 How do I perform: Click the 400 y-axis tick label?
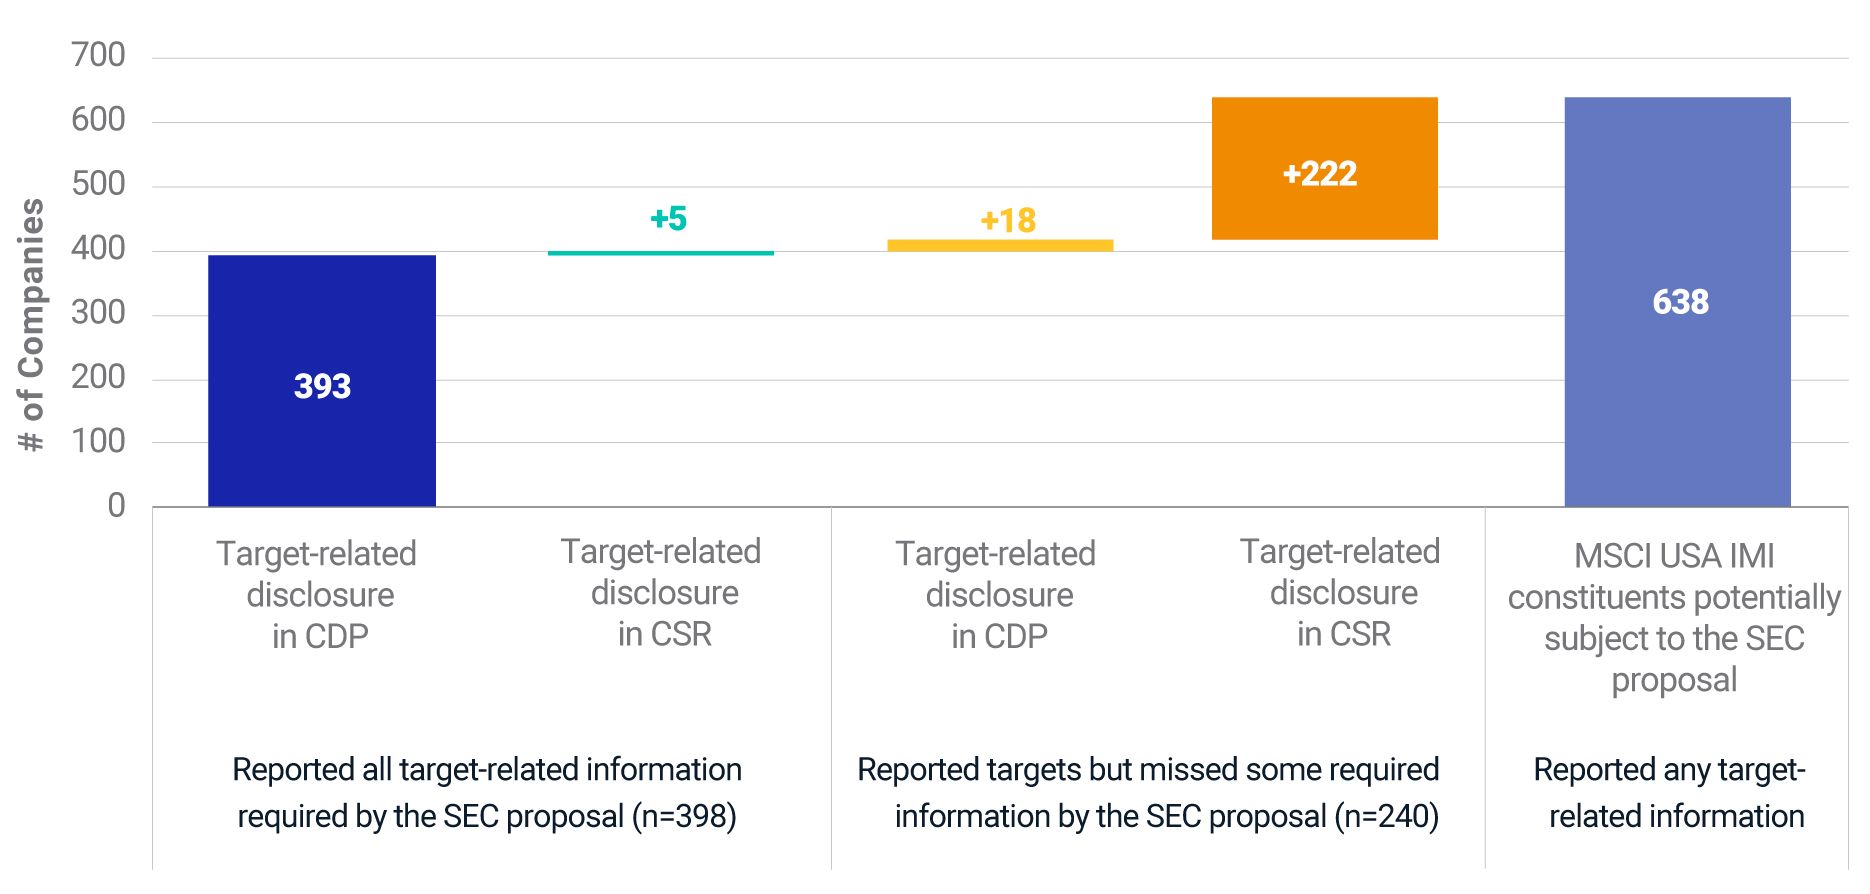98,248
